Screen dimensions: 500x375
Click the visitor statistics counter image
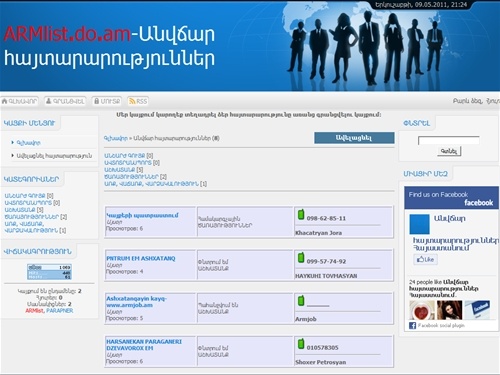click(49, 272)
